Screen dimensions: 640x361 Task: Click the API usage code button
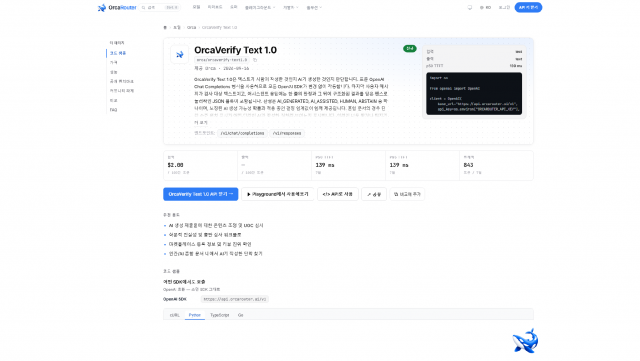pos(338,194)
